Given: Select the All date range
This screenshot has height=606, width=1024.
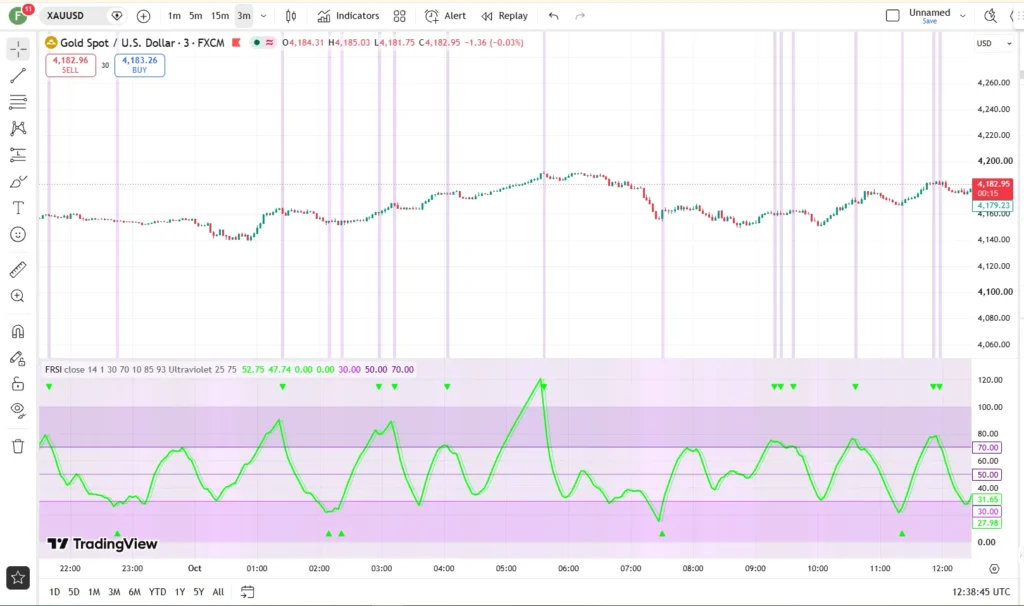Looking at the screenshot, I should (218, 592).
